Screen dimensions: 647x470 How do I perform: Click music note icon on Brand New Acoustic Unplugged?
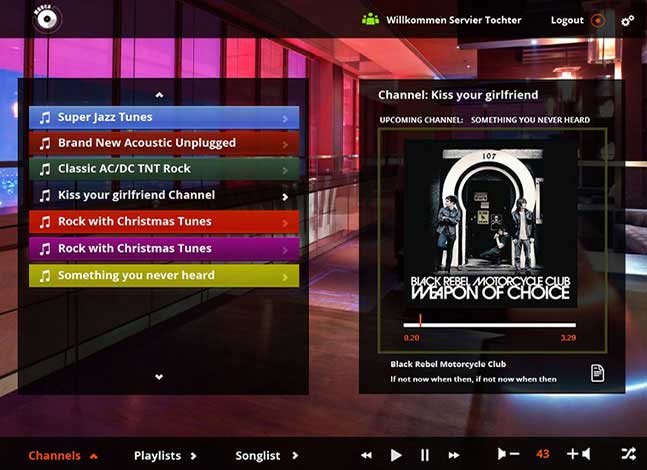pyautogui.click(x=45, y=144)
